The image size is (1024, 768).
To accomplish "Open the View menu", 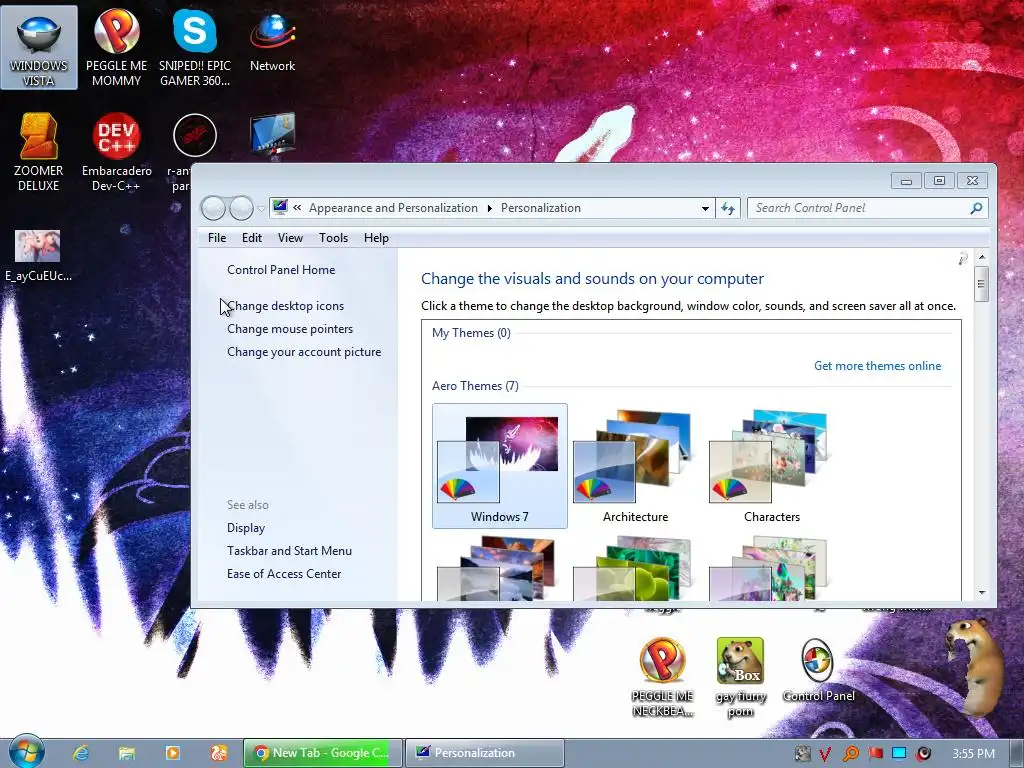I will pos(290,238).
